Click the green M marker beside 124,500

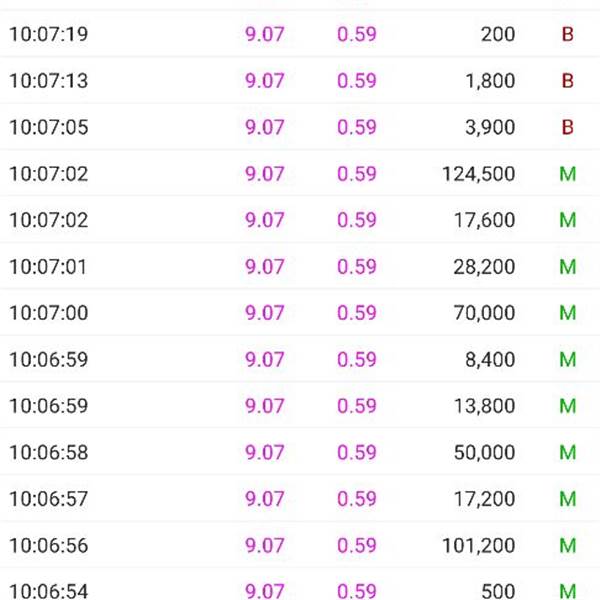pos(567,174)
